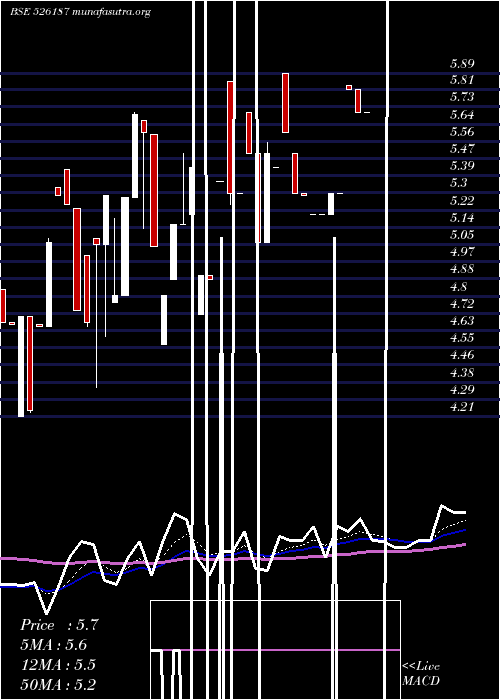The image size is (500, 700).
Task: Click the 5.3 price axis label
Action: (x=458, y=183)
